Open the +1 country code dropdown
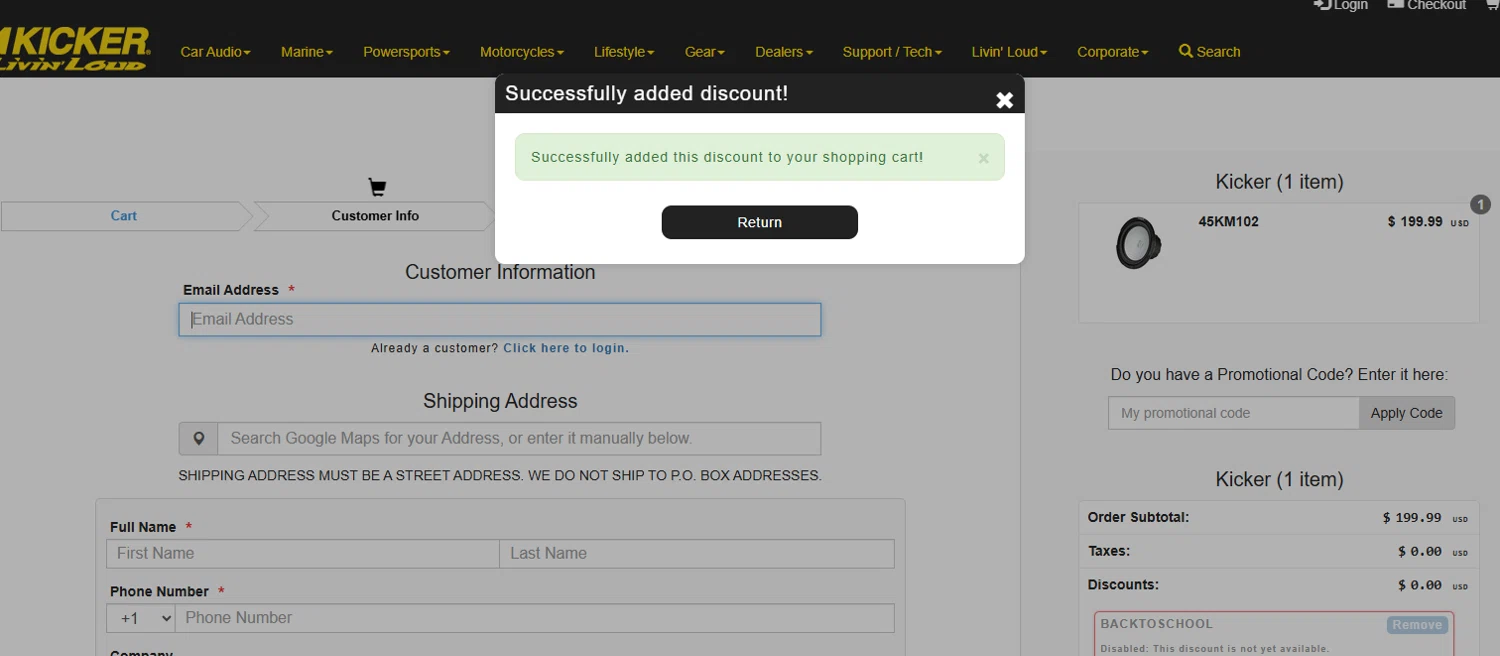Screen dimensions: 1500x656 [x=141, y=618]
